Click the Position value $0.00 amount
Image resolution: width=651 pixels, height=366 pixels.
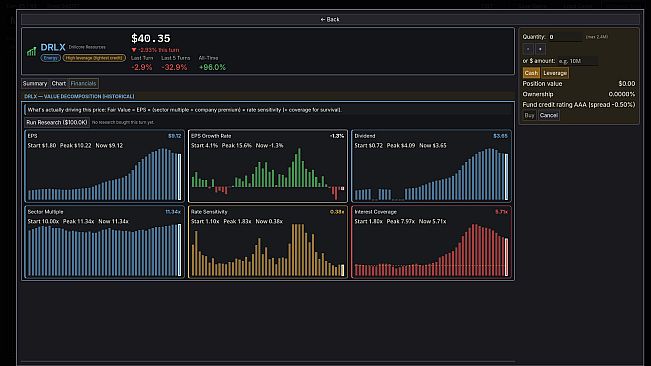coord(627,84)
